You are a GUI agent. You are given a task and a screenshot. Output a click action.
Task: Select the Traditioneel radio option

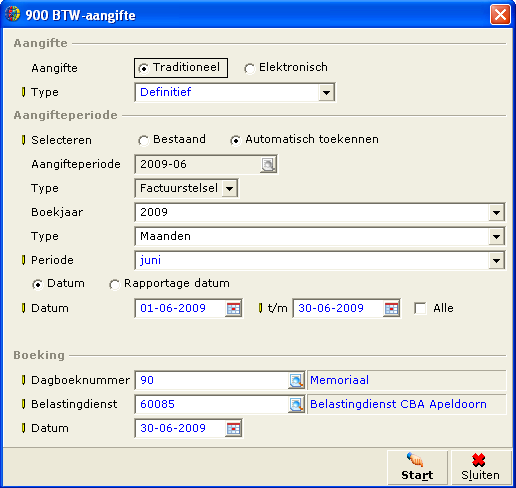[143, 69]
